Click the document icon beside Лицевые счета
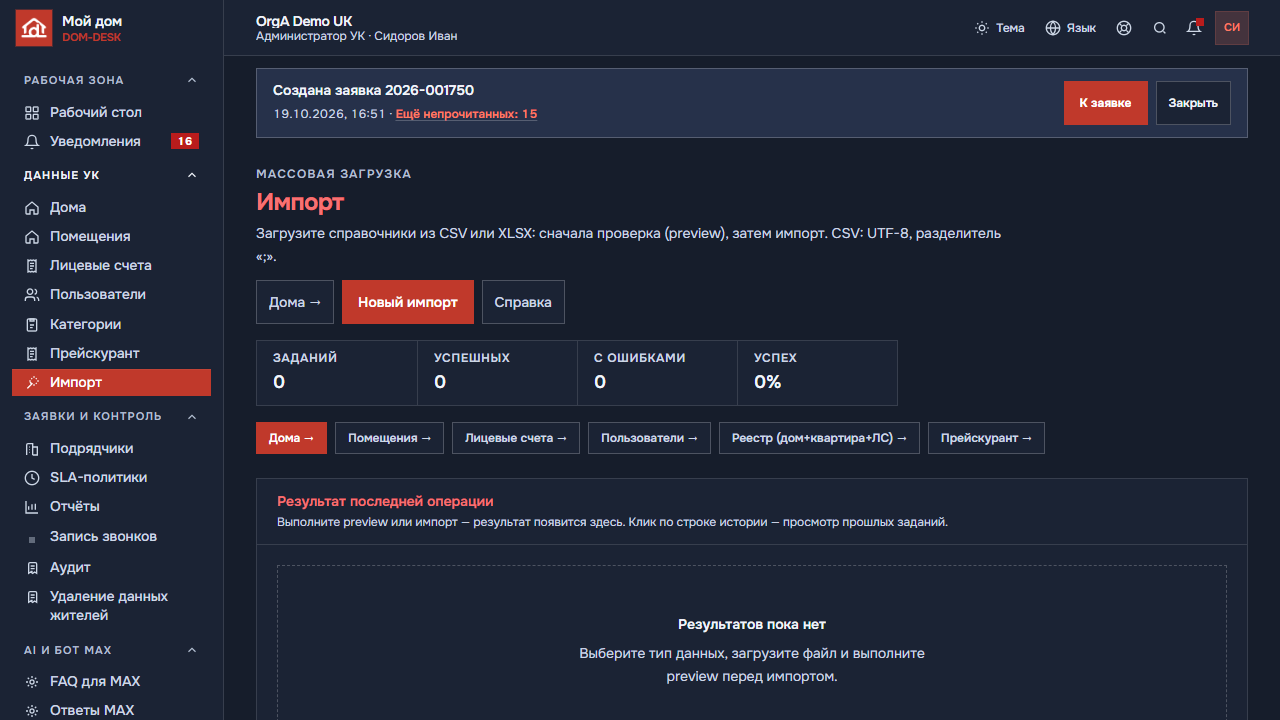The width and height of the screenshot is (1280, 720). click(x=32, y=266)
